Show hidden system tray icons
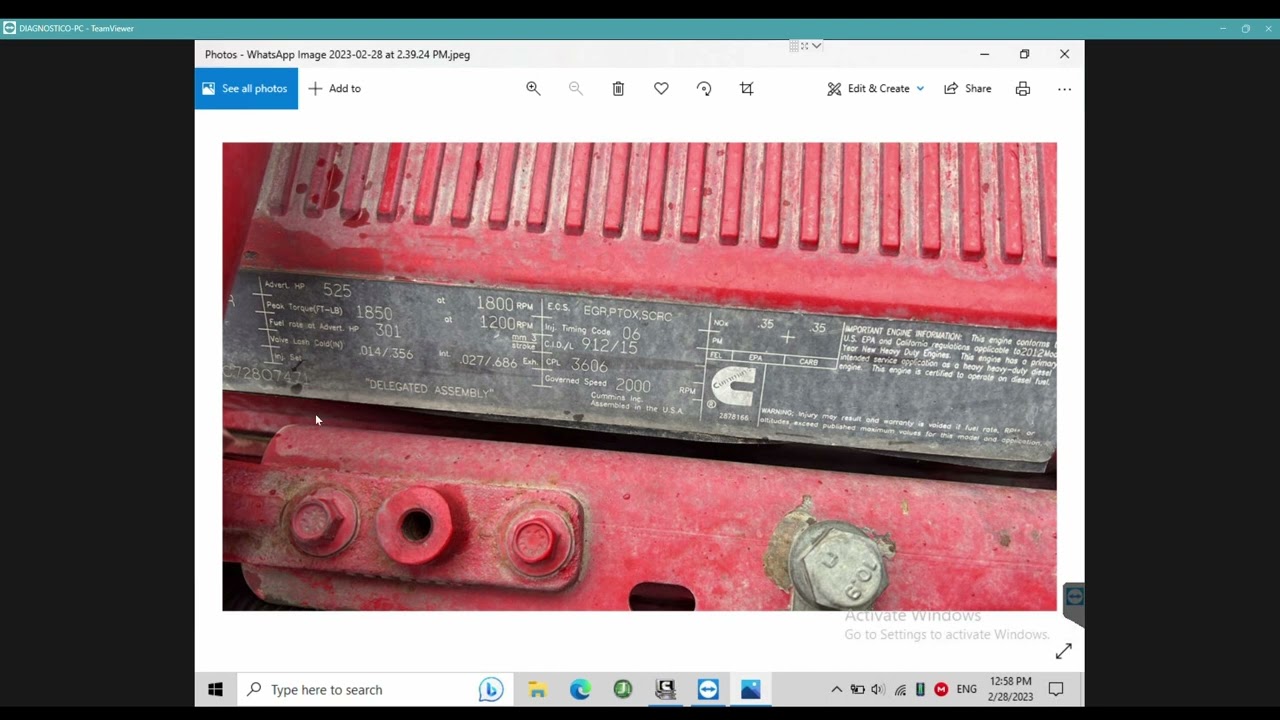The width and height of the screenshot is (1280, 720). pos(836,689)
